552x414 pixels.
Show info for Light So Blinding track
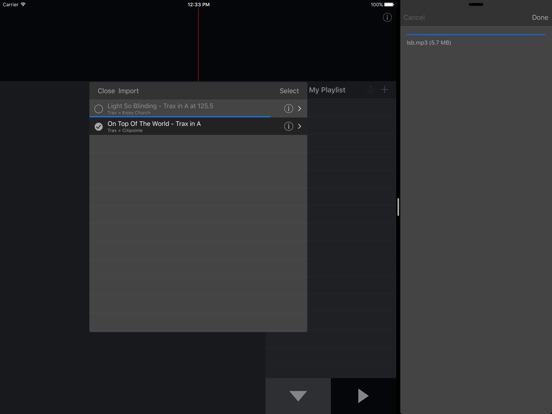click(x=288, y=108)
